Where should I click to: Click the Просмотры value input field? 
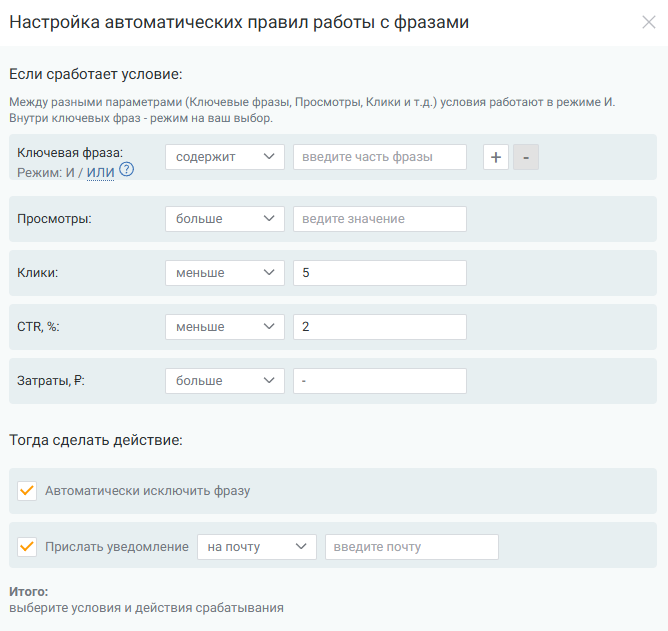(380, 219)
